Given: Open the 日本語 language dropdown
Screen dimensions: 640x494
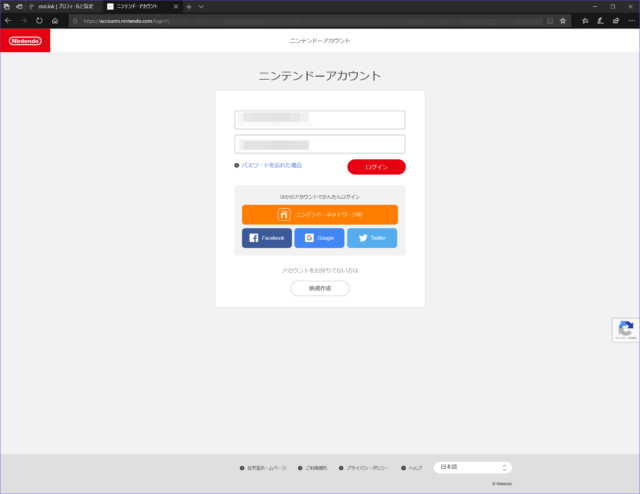Looking at the screenshot, I should pos(473,467).
